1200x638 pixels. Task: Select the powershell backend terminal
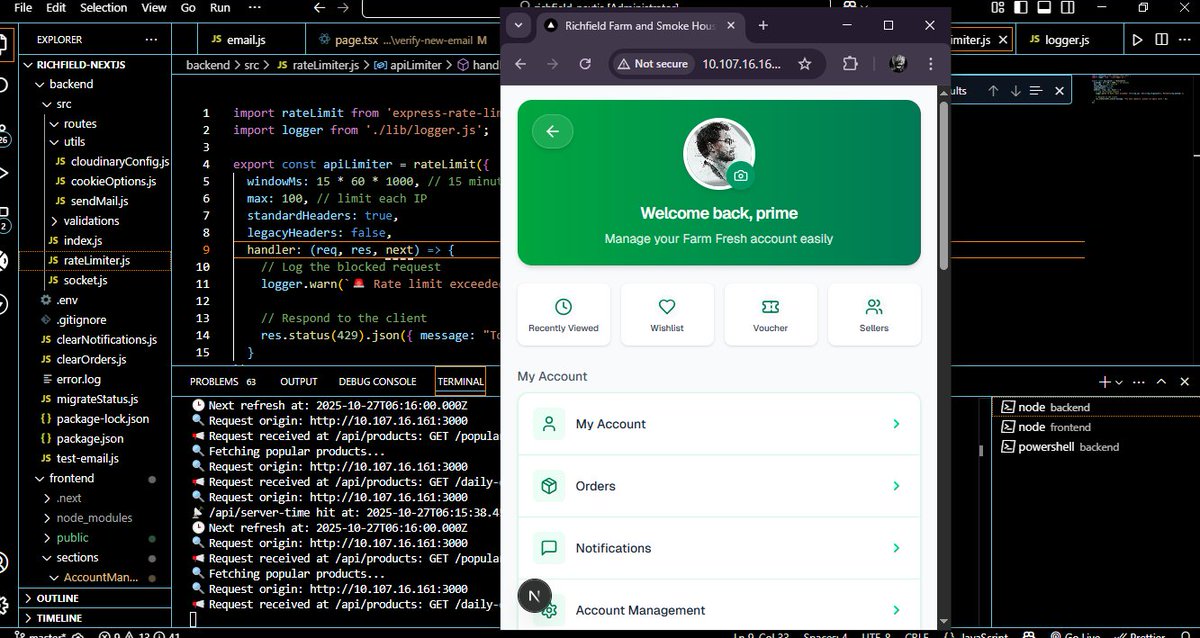coord(1095,447)
